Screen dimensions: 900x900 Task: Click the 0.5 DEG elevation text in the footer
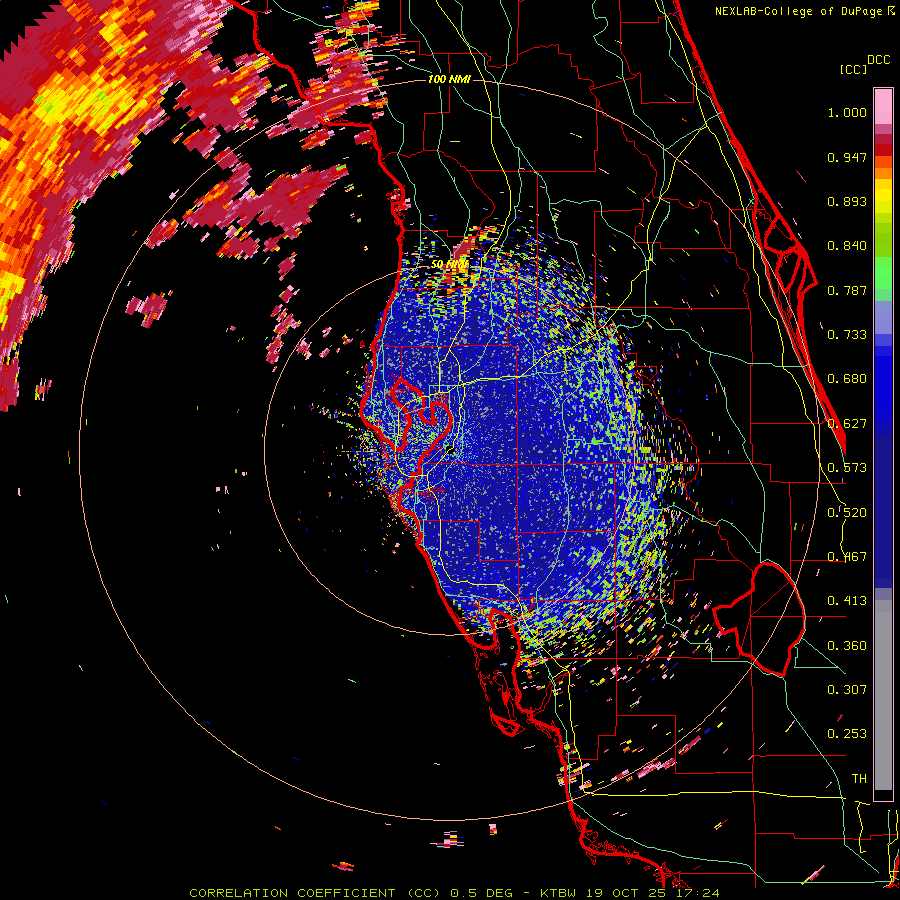483,893
